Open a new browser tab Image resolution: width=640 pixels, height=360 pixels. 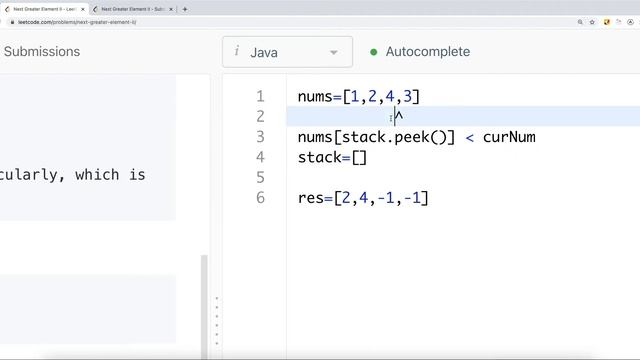185,9
